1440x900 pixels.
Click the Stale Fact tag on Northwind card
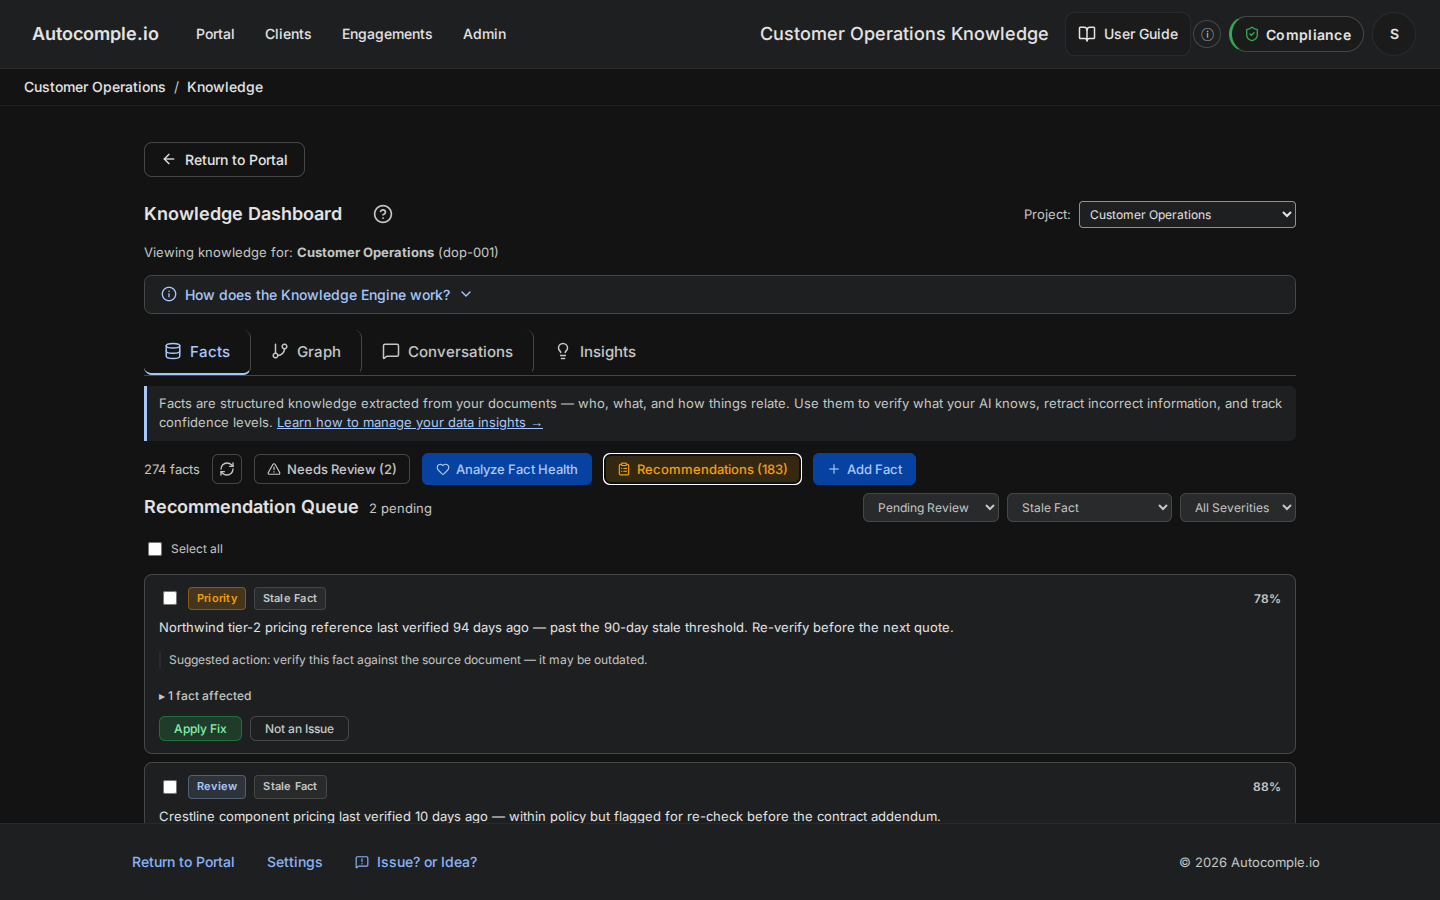tap(290, 598)
